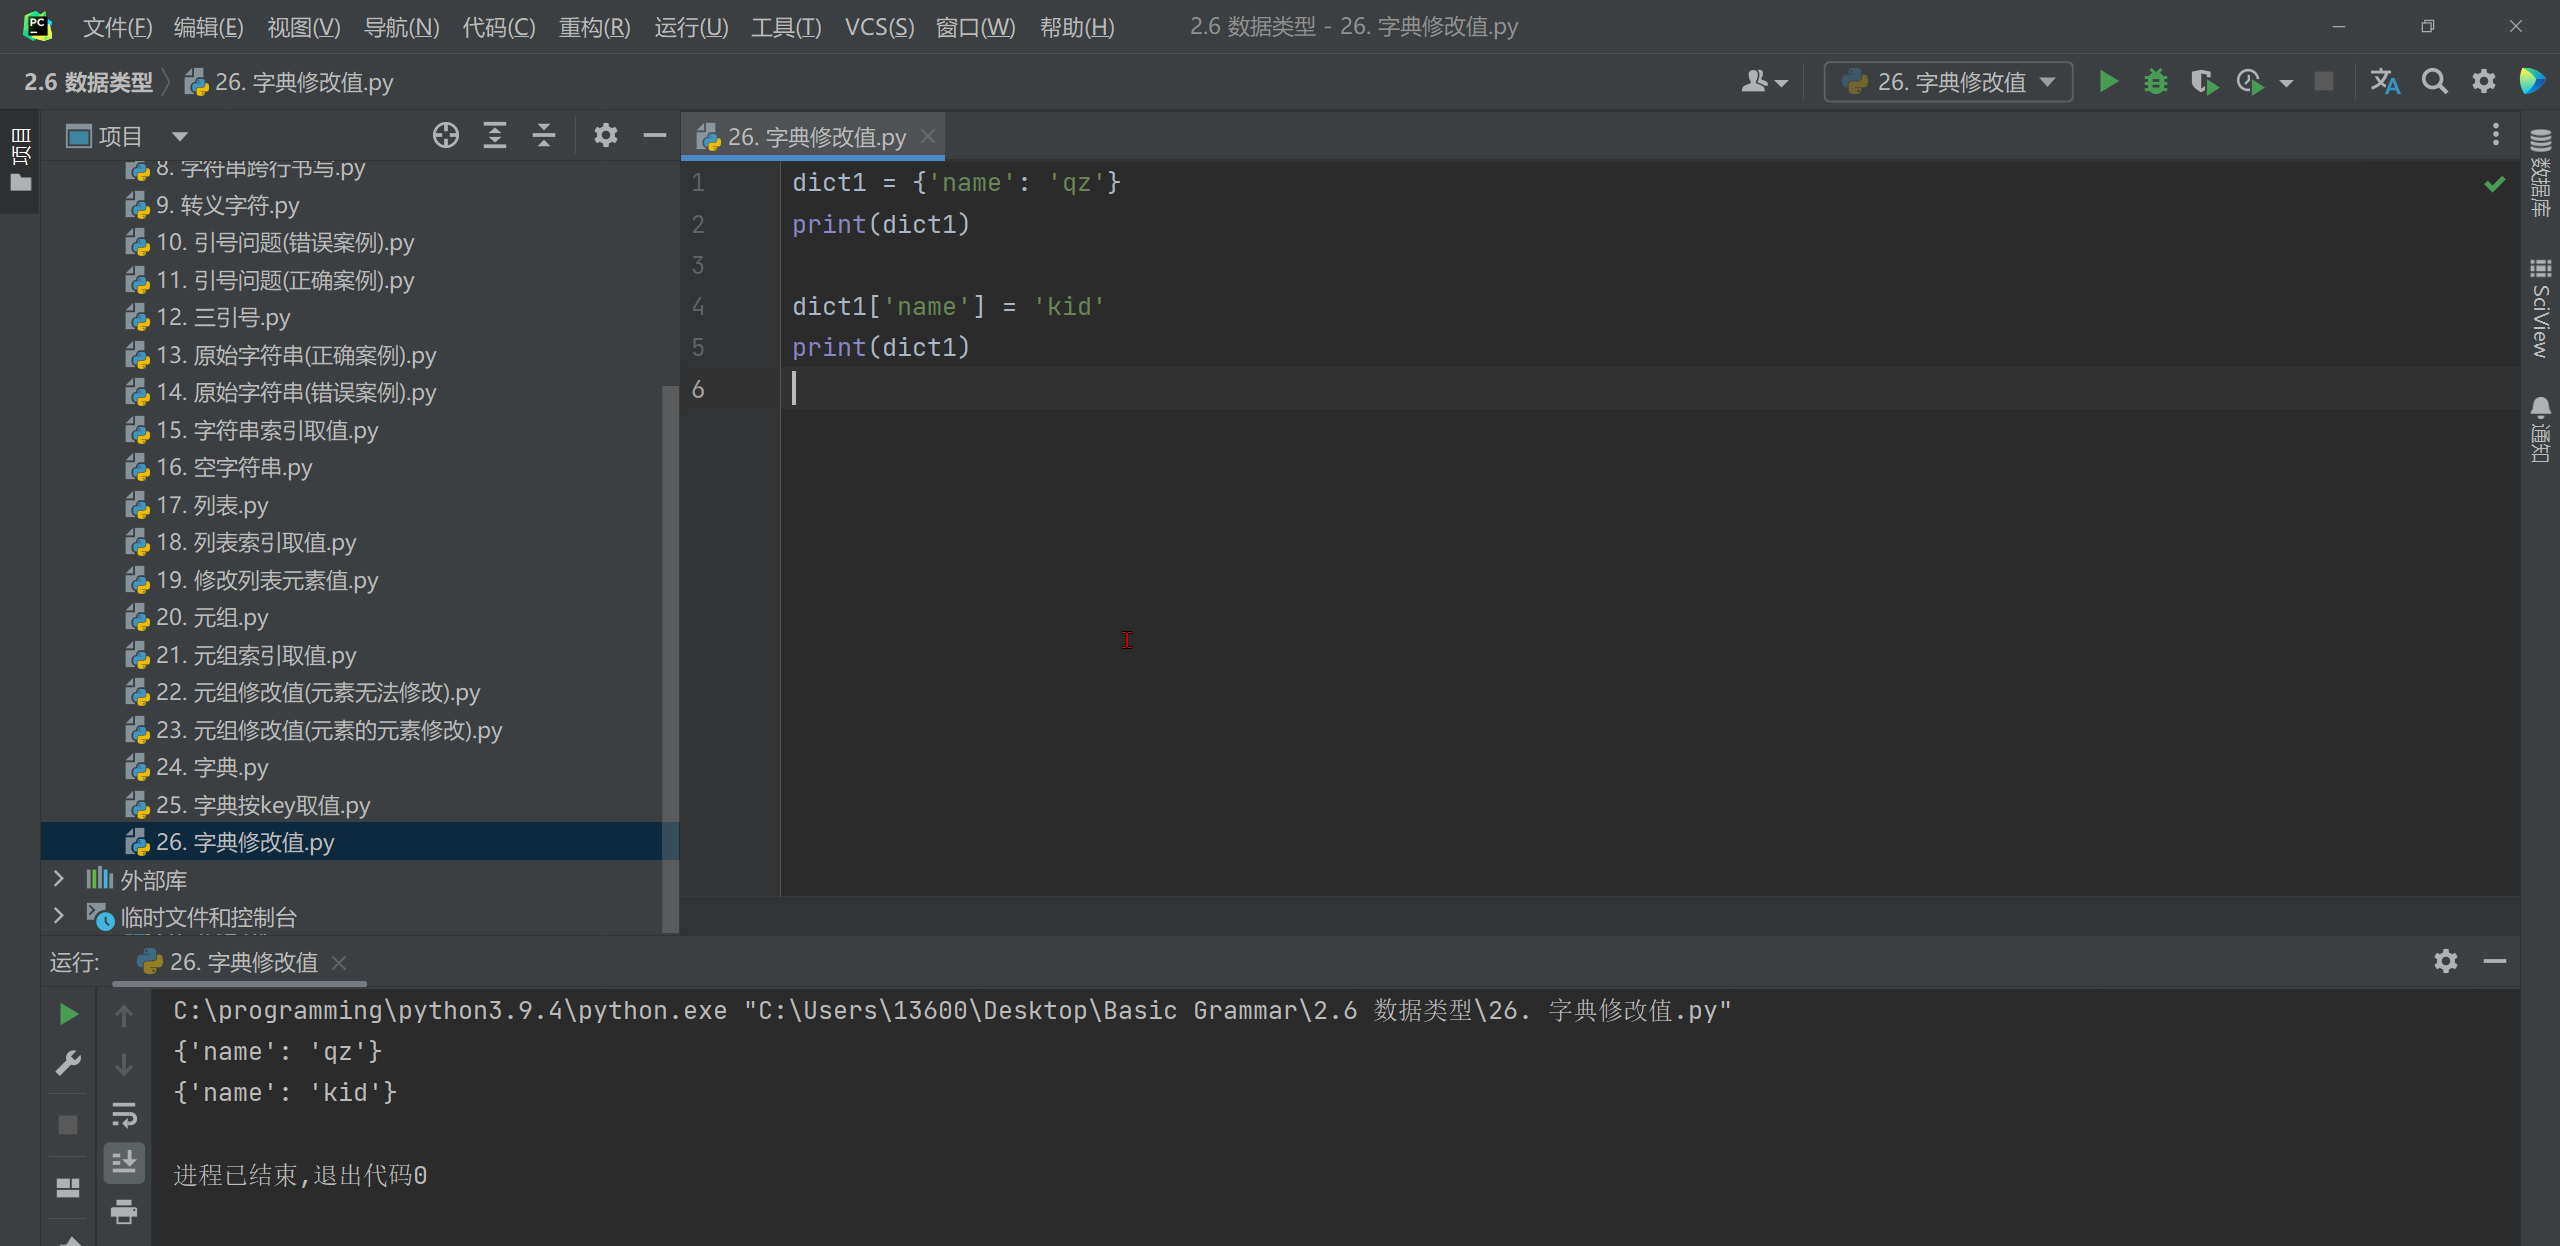Screen dimensions: 2560x1246
Task: Open 导航(N) menu
Action: point(401,27)
